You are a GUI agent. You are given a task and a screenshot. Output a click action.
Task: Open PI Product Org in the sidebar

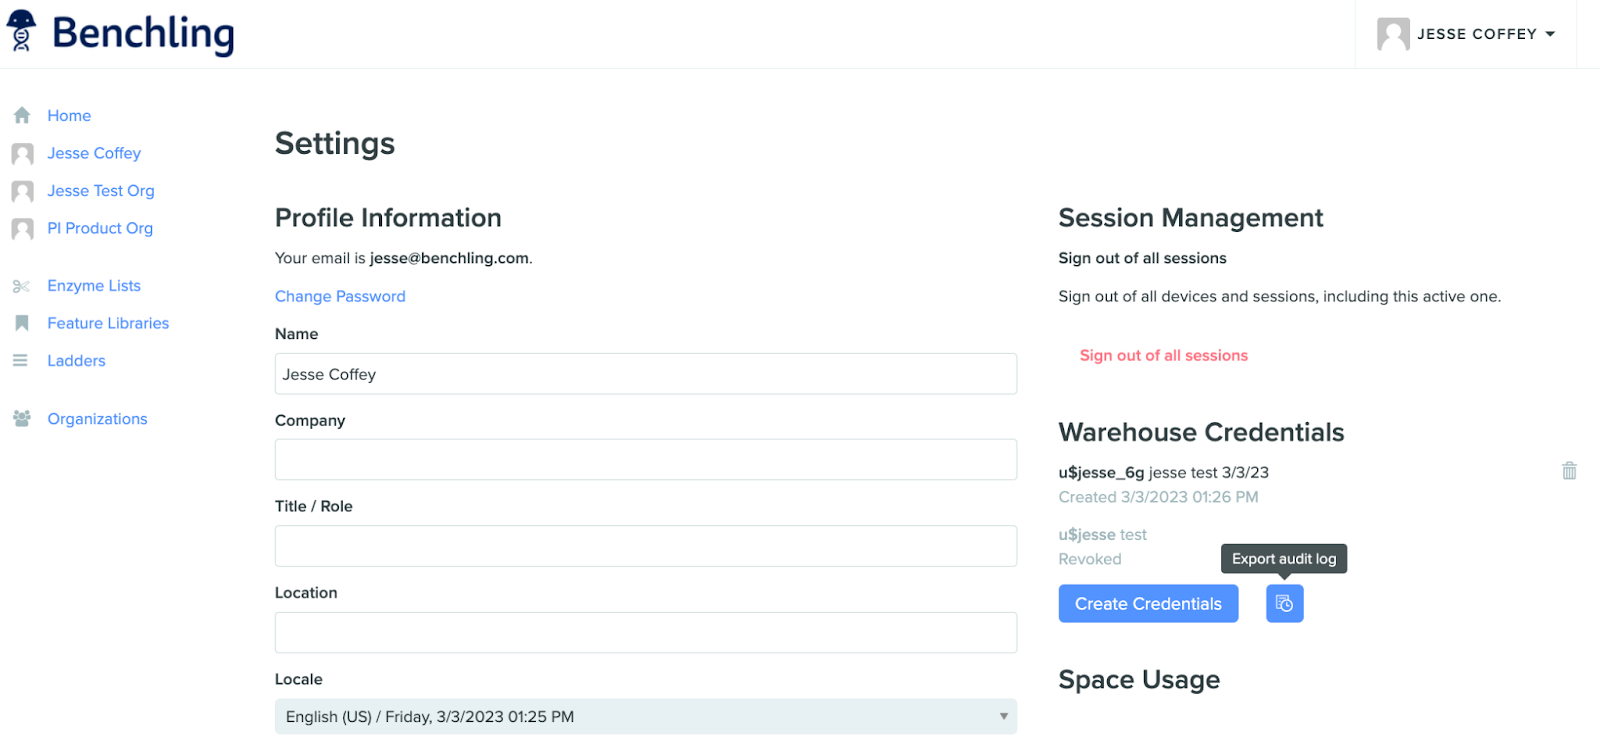100,229
